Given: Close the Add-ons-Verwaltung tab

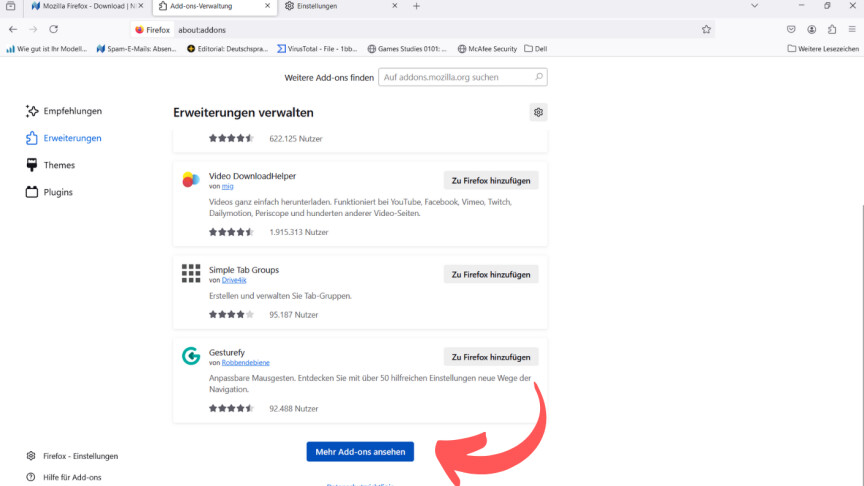Looking at the screenshot, I should pyautogui.click(x=268, y=6).
